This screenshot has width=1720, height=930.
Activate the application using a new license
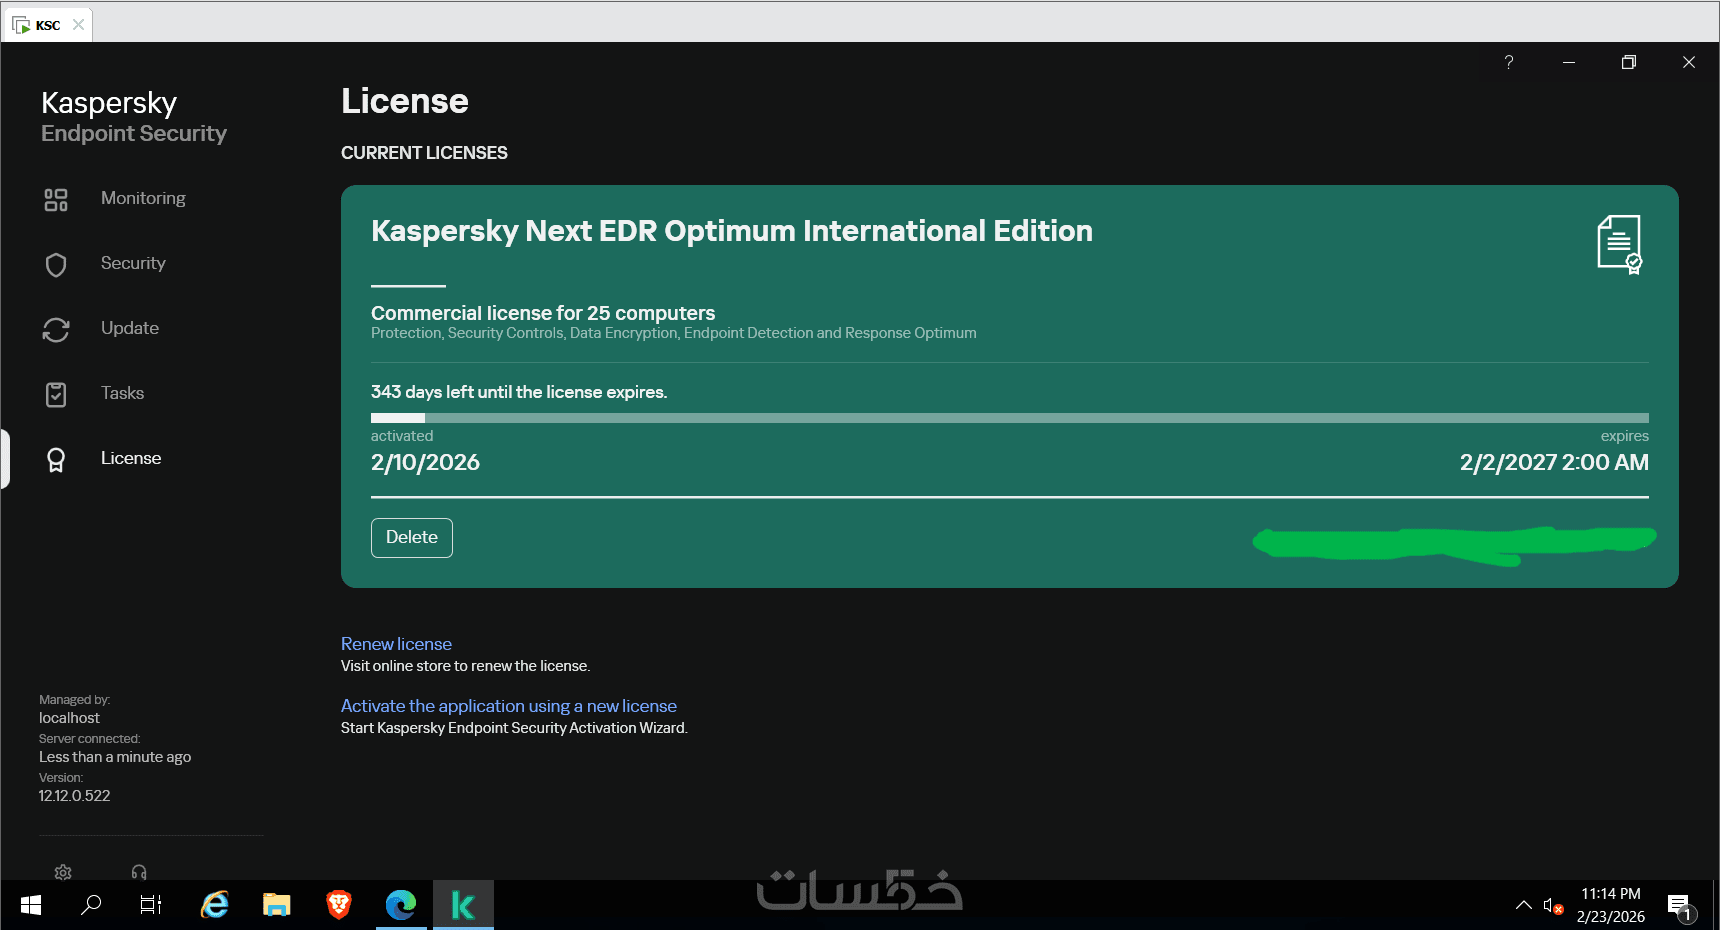(509, 706)
